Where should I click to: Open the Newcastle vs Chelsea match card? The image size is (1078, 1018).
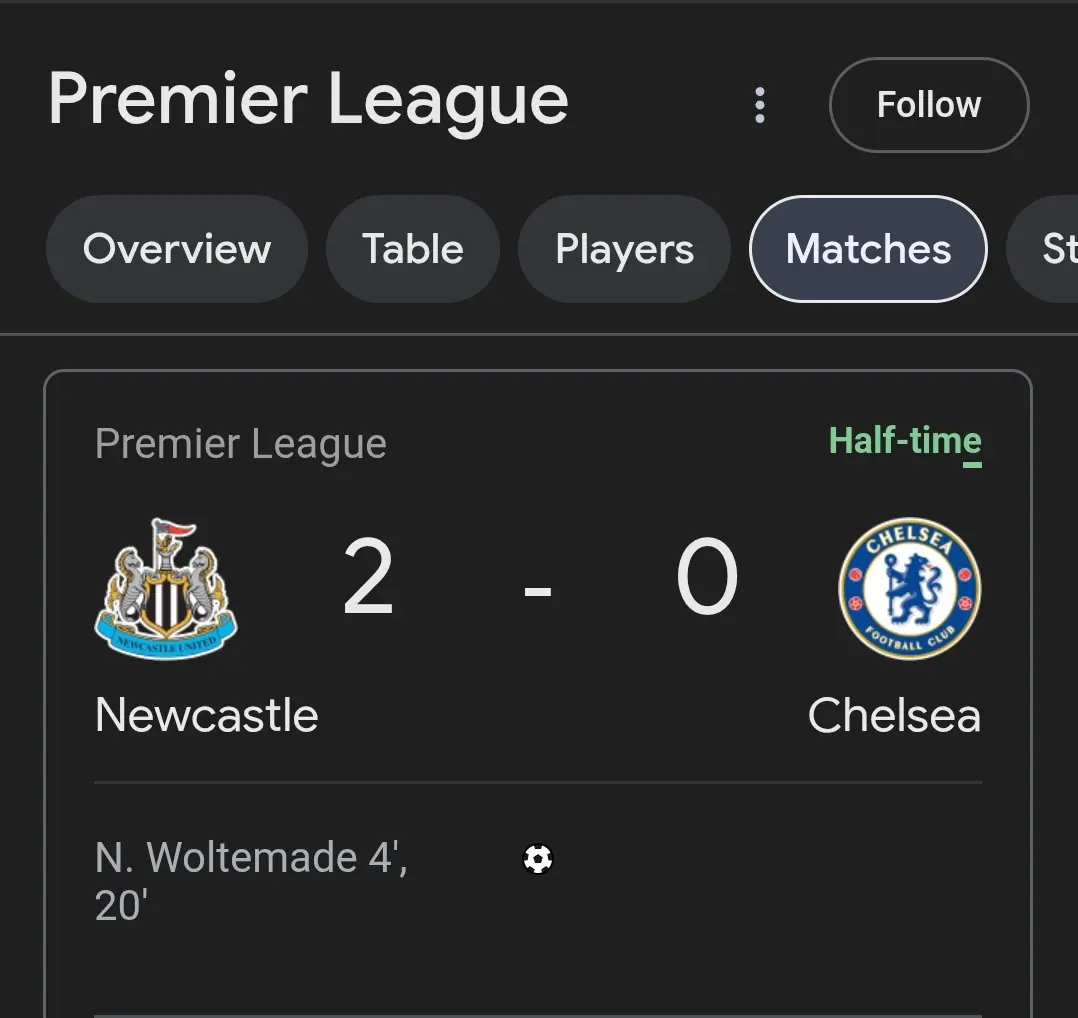point(538,694)
